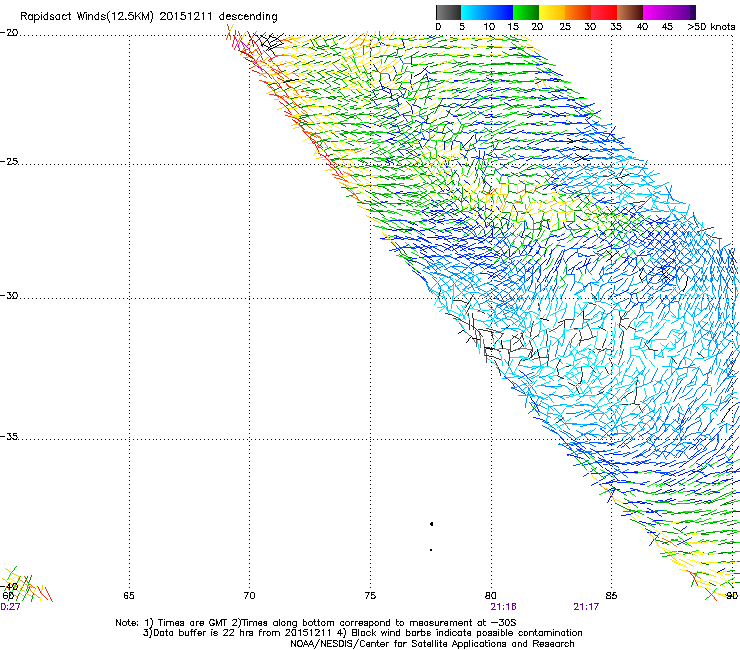Click the 'Note: 1) Times are GMT' line
The image size is (740, 650).
pos(315,623)
